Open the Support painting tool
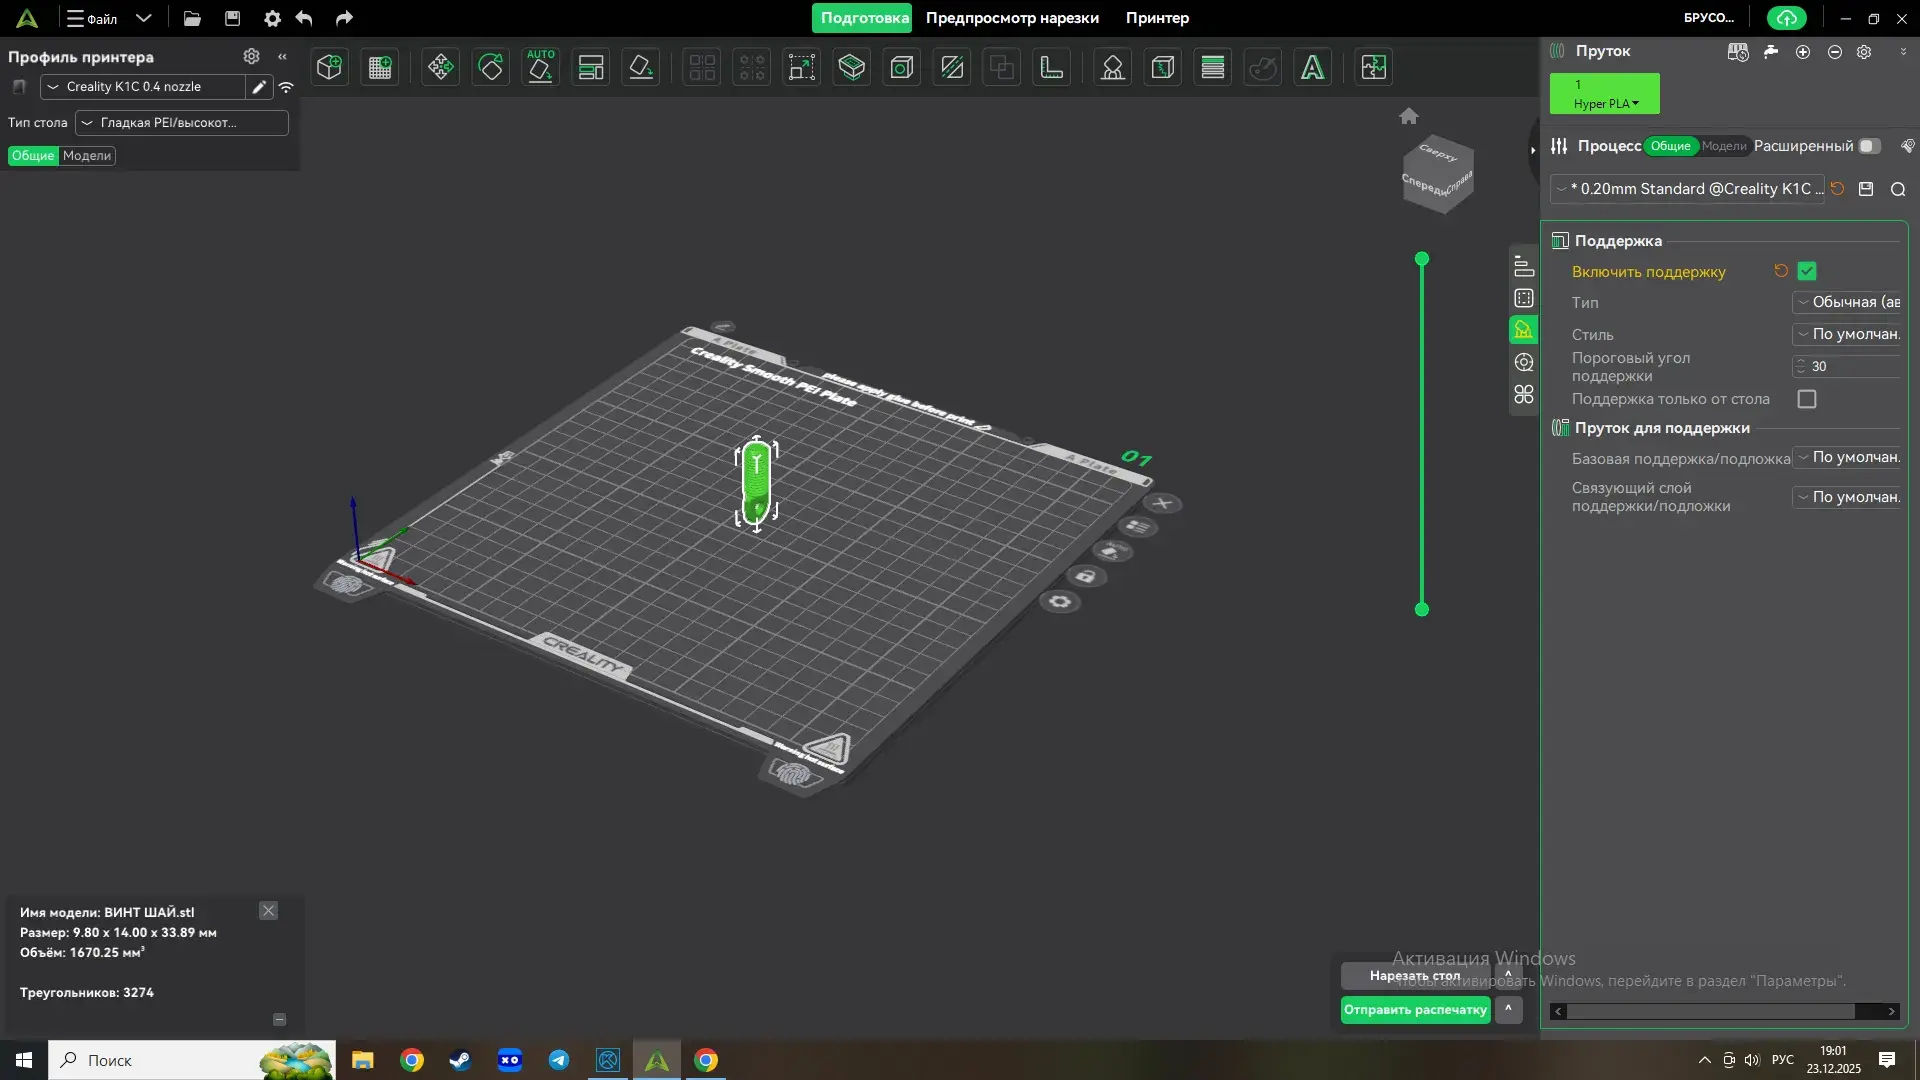The width and height of the screenshot is (1920, 1080). point(1112,67)
